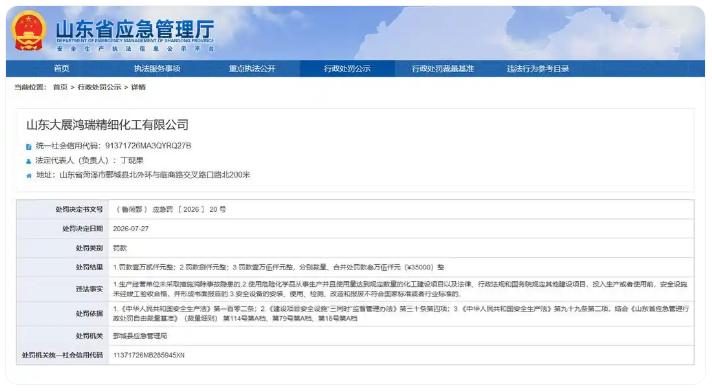Click the 处罚结果 row label
This screenshot has width=712, height=391.
point(89,267)
